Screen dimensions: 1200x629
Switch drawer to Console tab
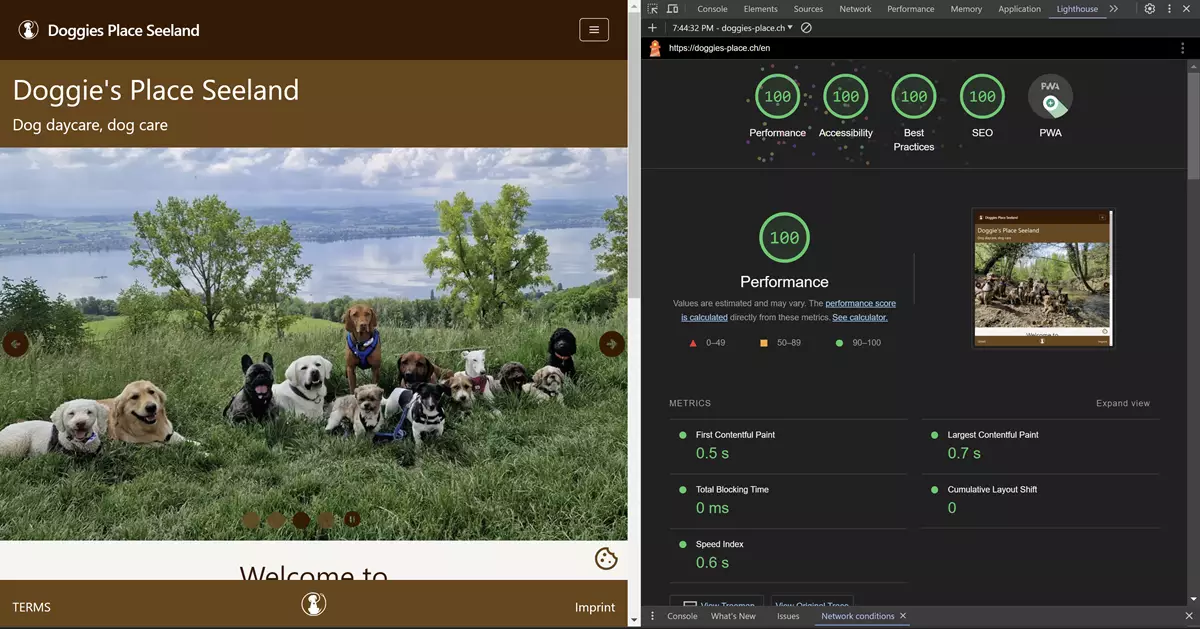click(682, 616)
